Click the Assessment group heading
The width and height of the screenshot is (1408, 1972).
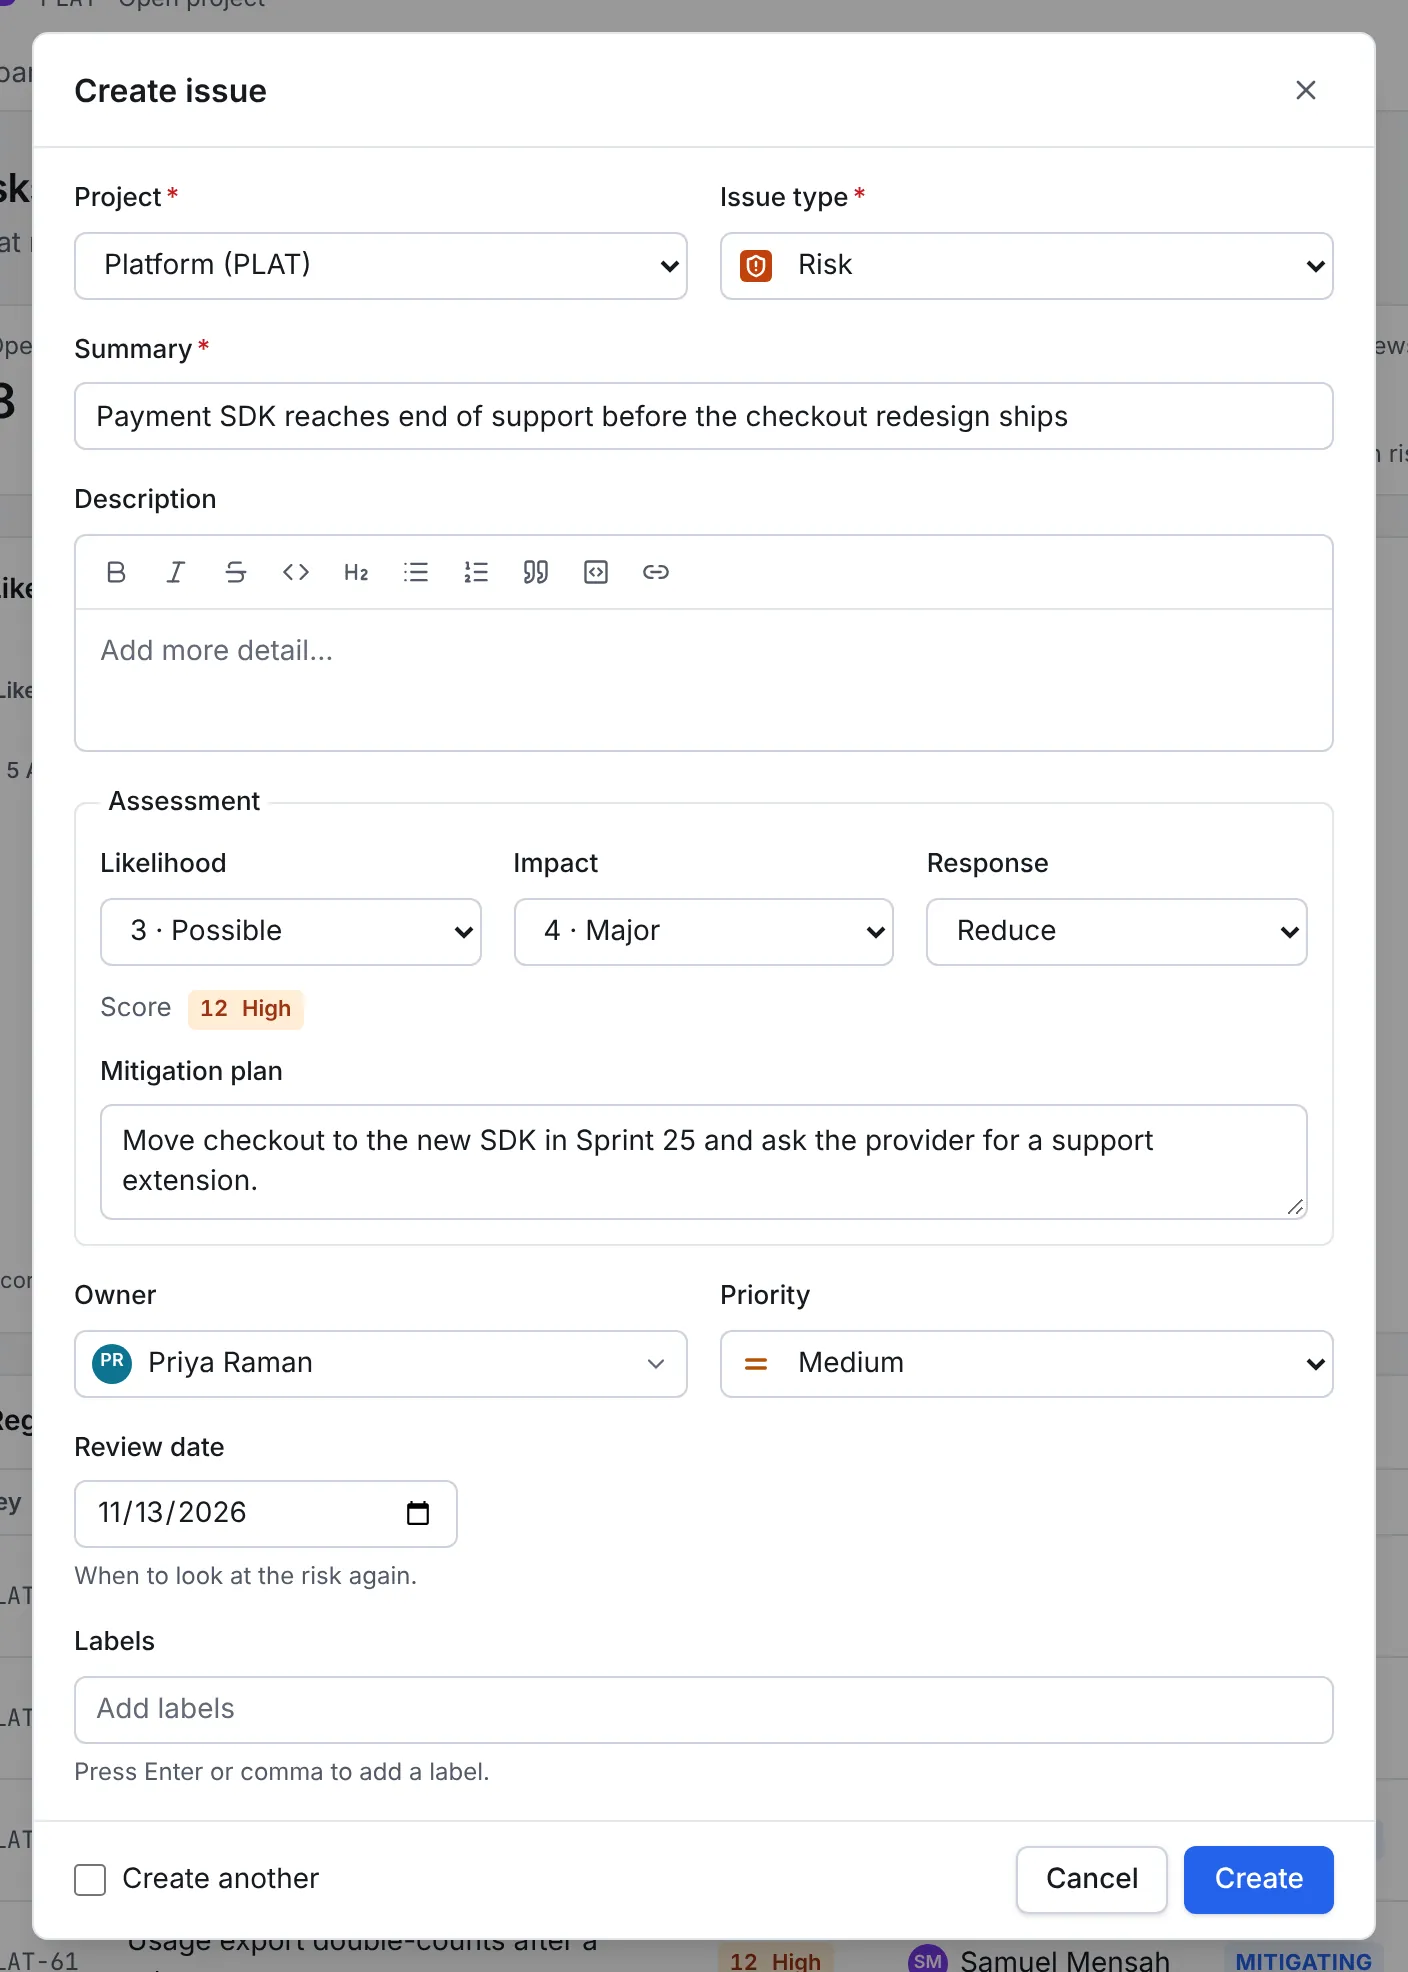[184, 801]
